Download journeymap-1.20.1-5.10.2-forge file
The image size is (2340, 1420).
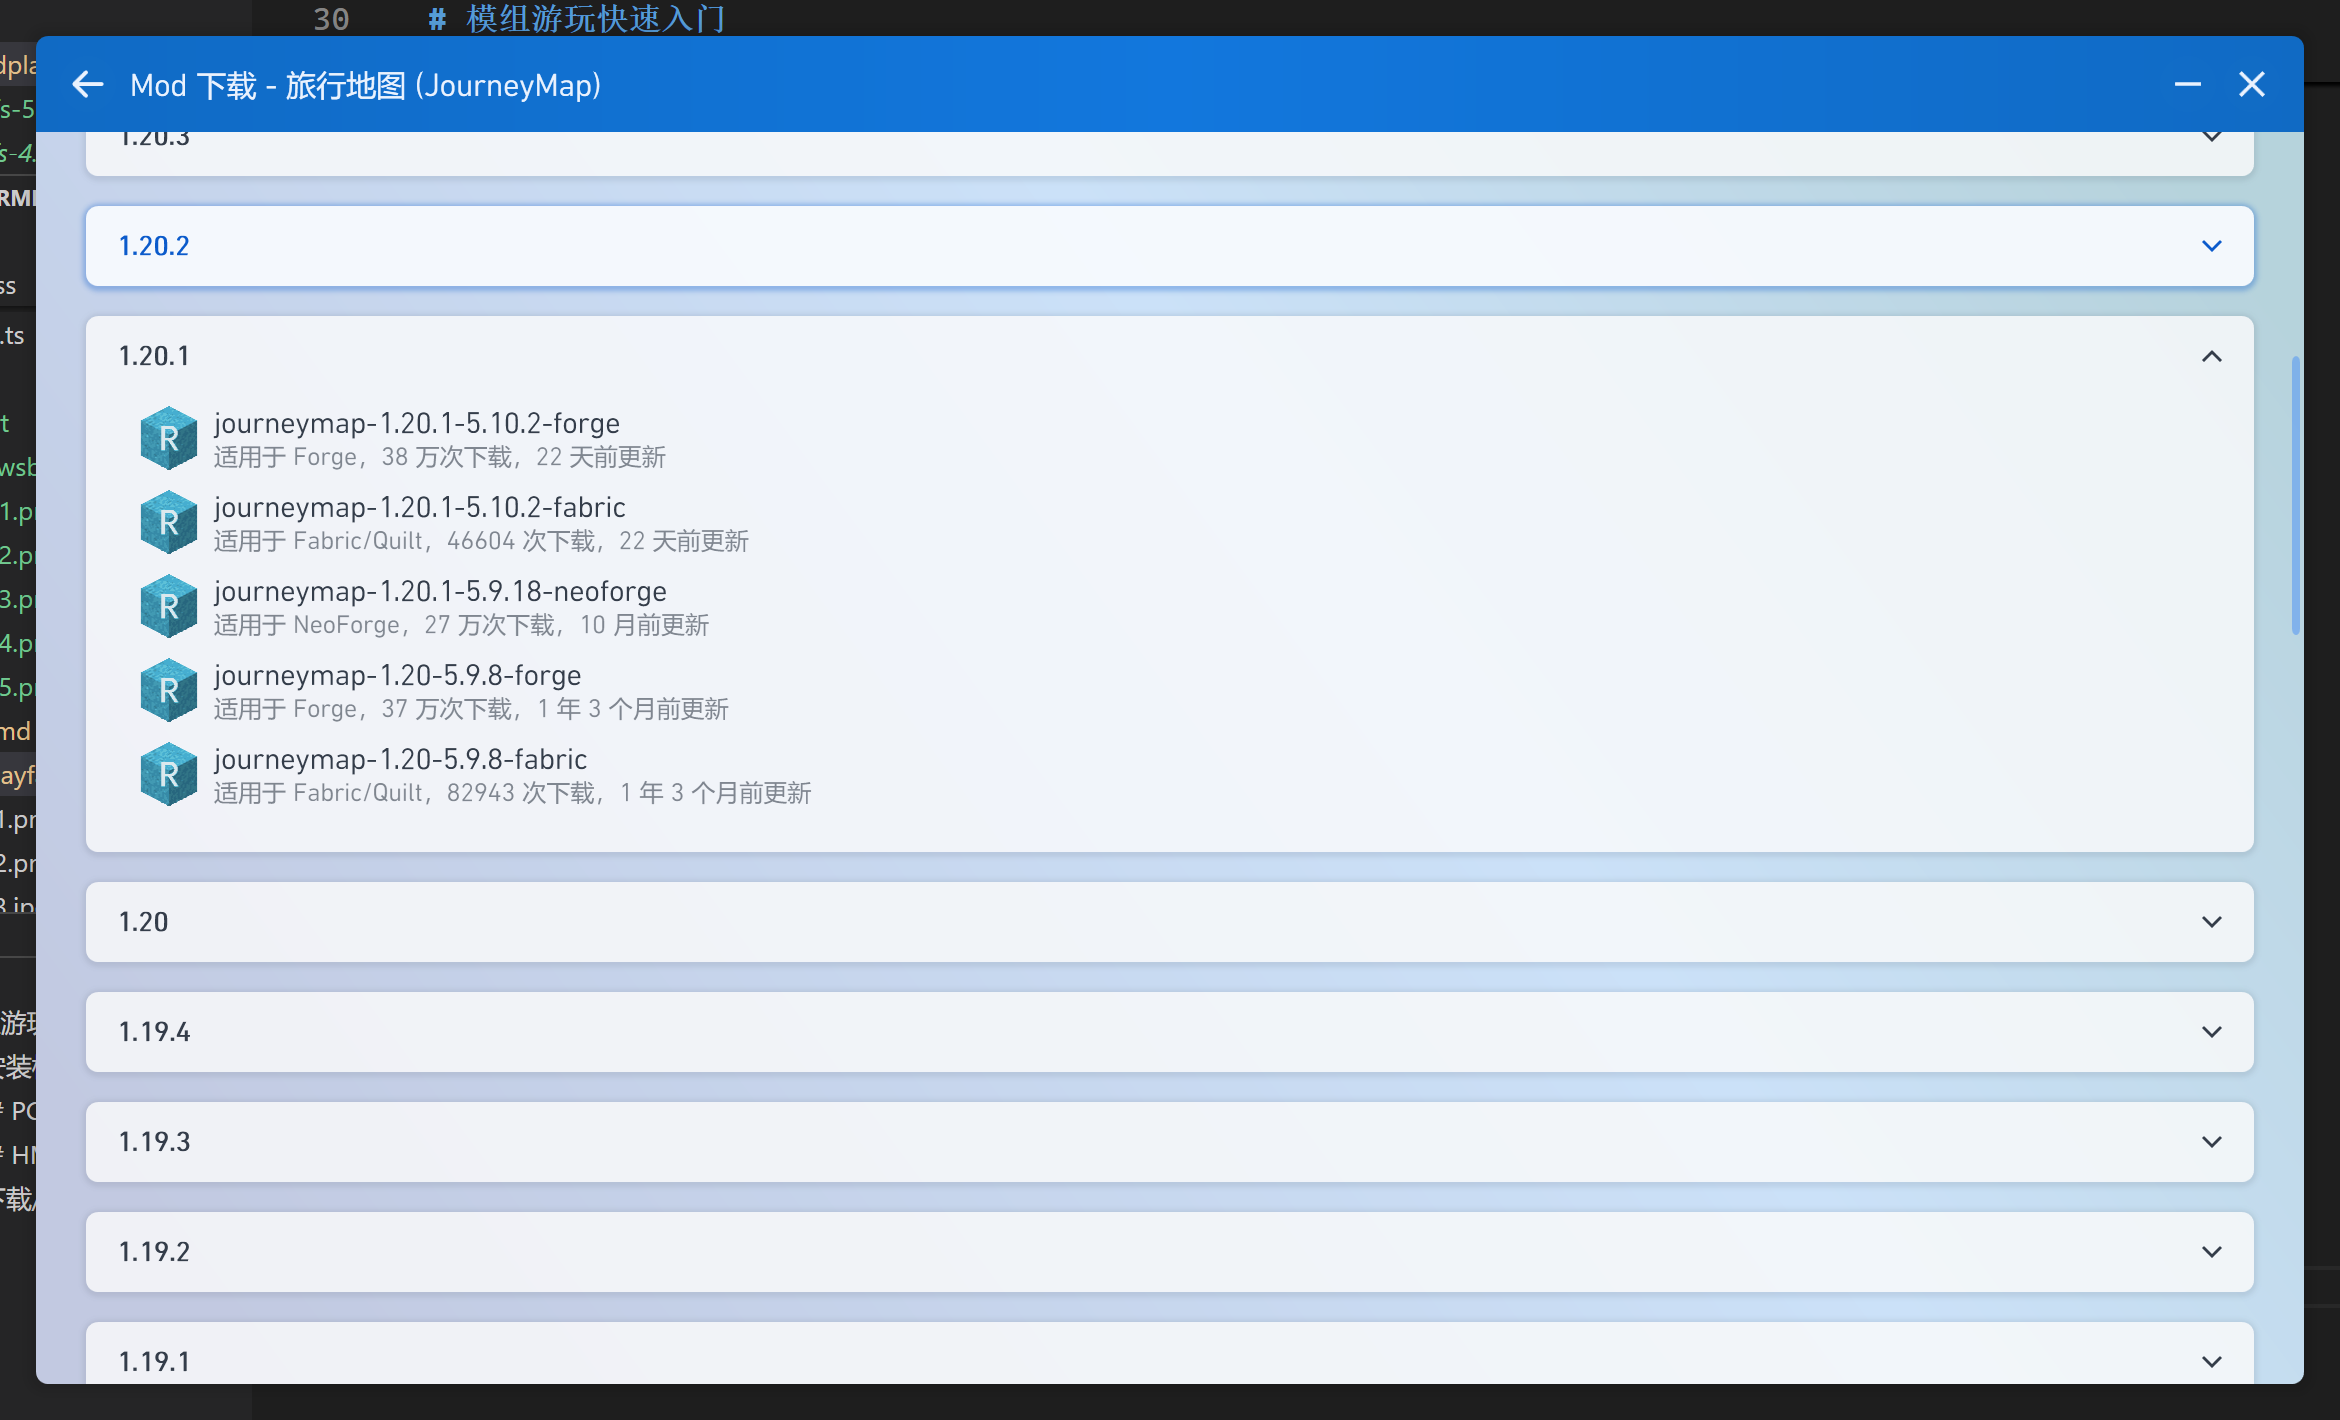[416, 424]
